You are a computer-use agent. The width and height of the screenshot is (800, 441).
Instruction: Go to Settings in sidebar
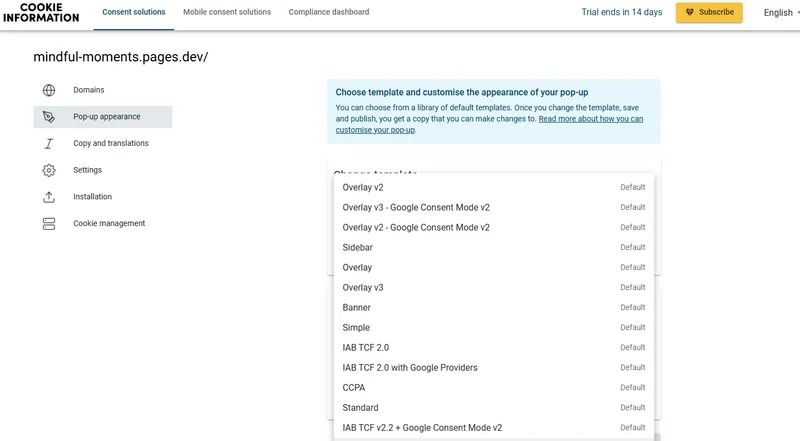click(x=103, y=170)
